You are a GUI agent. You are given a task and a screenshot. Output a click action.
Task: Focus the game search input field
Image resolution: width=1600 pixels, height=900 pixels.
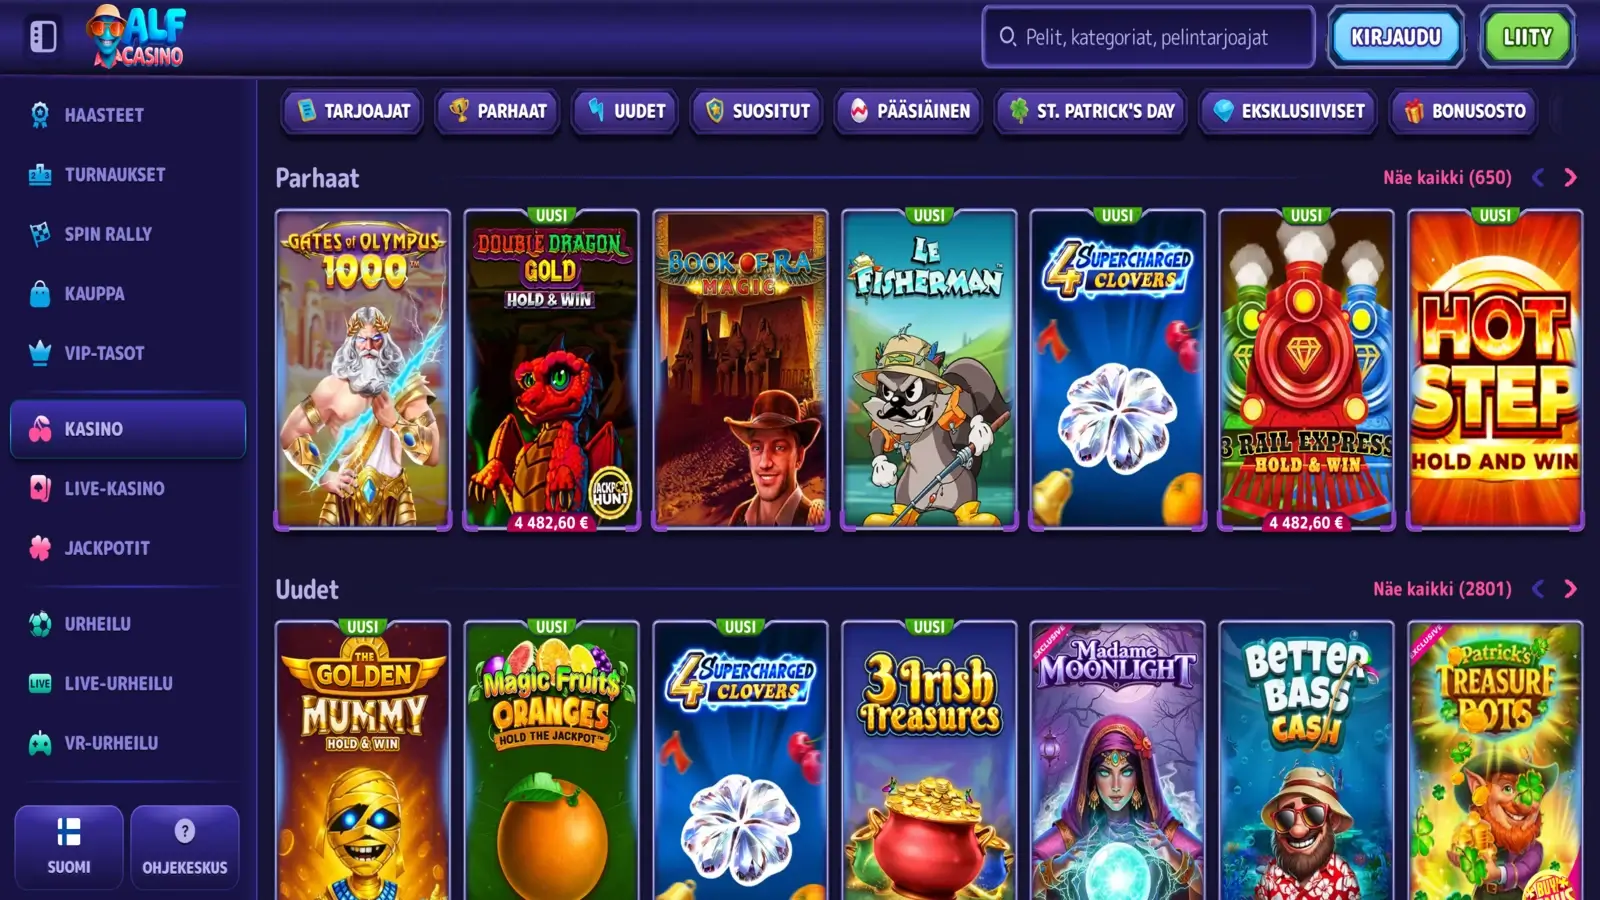point(1148,37)
